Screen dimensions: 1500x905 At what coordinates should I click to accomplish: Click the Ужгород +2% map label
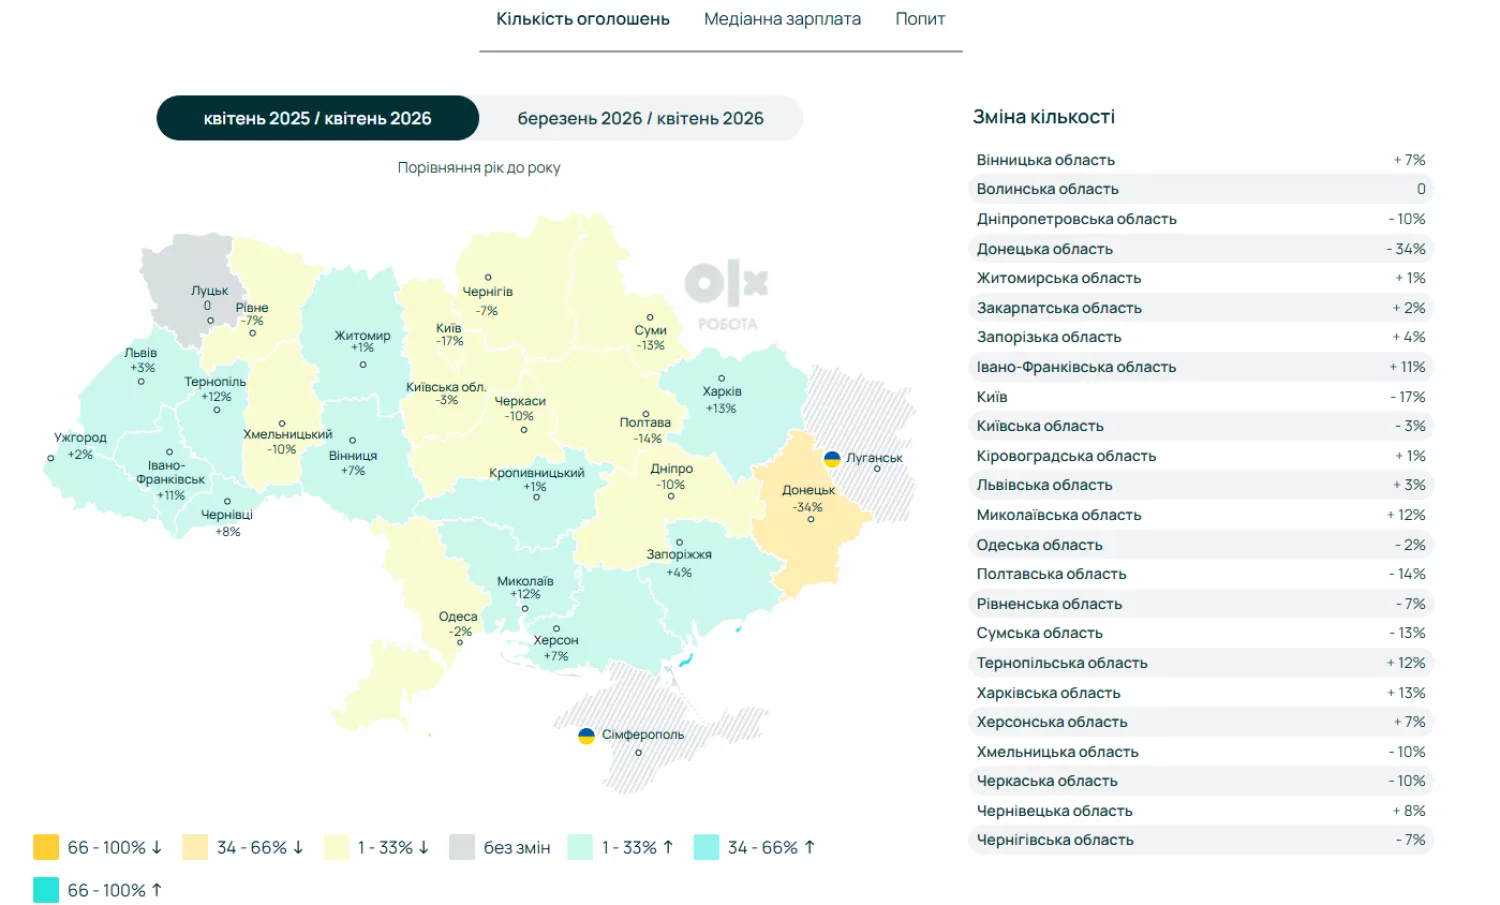coord(80,446)
